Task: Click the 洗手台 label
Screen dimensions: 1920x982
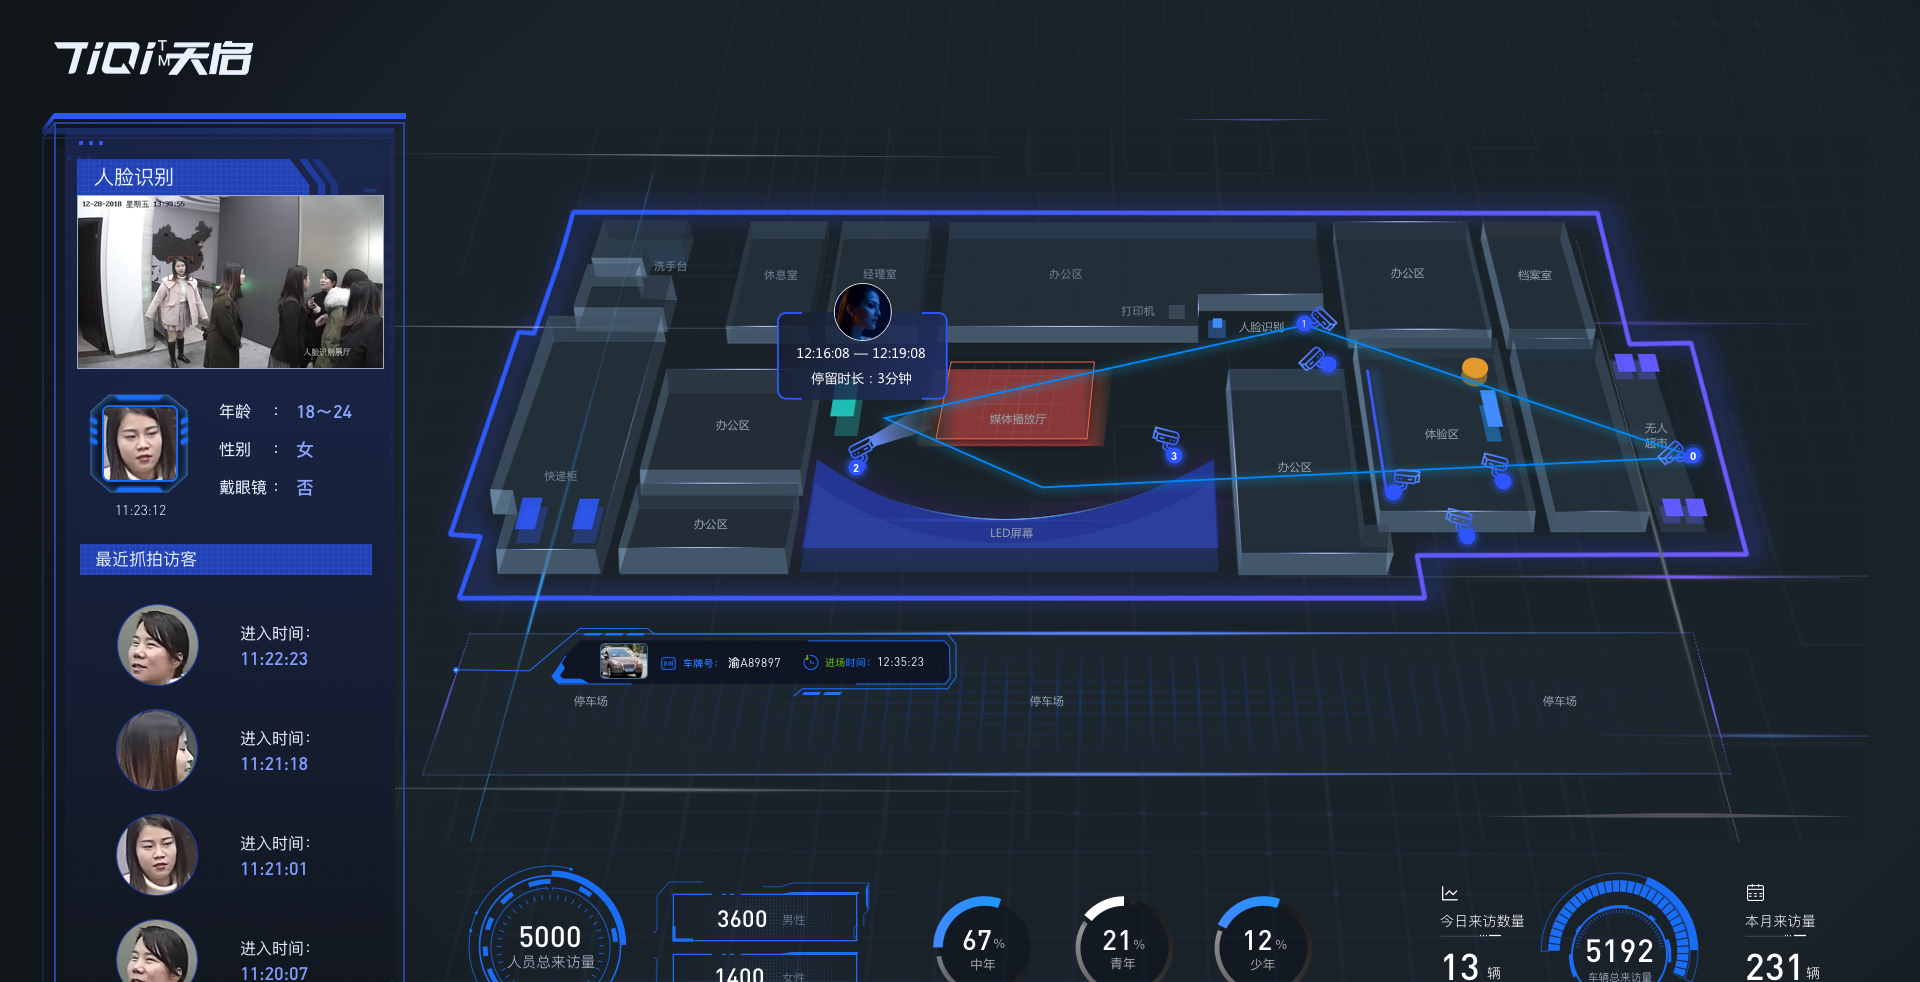Action: (x=670, y=266)
